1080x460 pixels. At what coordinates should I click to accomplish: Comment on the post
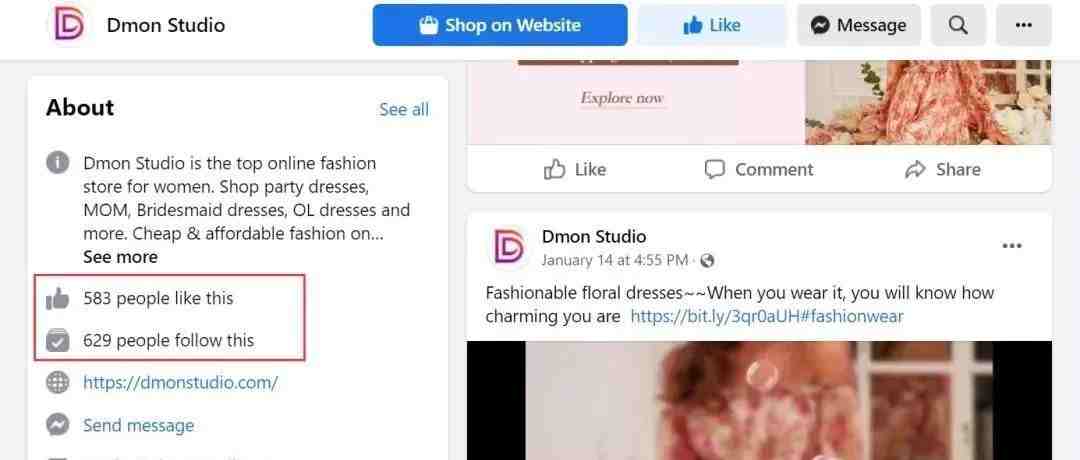pos(759,169)
